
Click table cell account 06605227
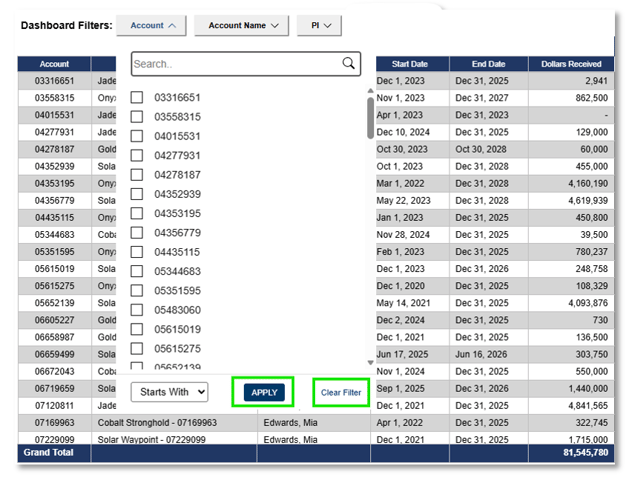pos(54,320)
